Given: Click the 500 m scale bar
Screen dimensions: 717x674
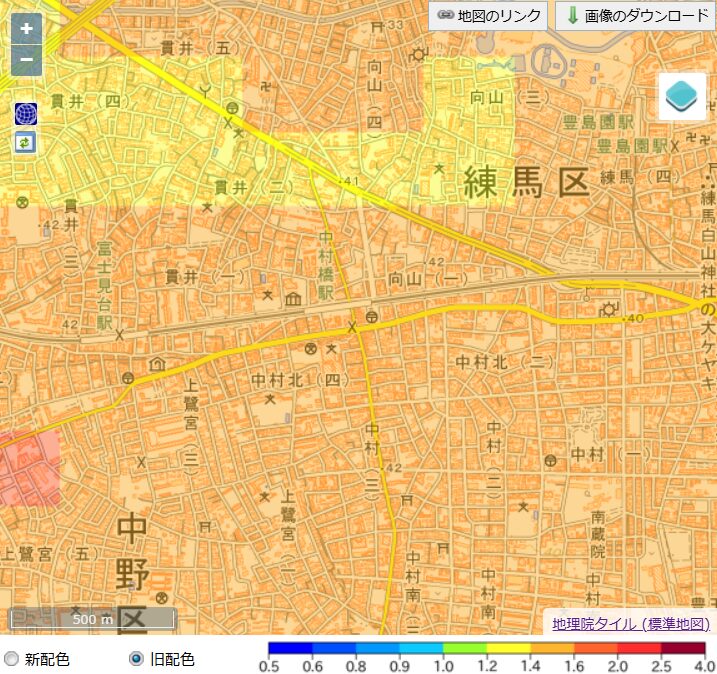Looking at the screenshot, I should tap(92, 619).
